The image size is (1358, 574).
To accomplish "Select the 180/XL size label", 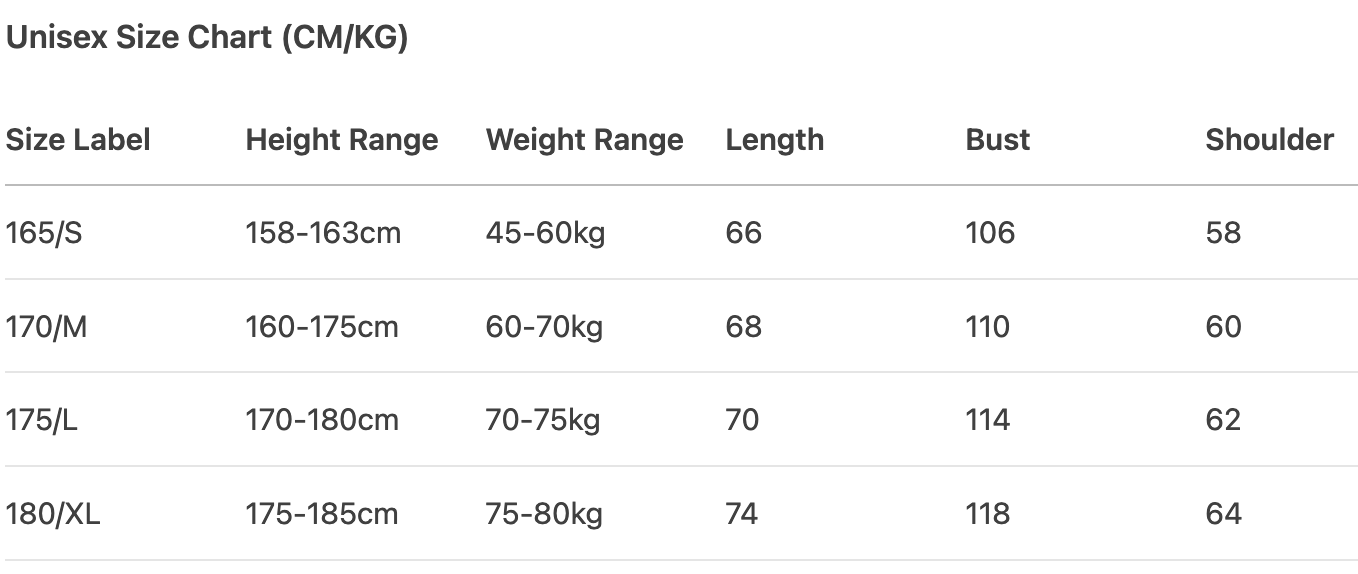I will click(53, 514).
